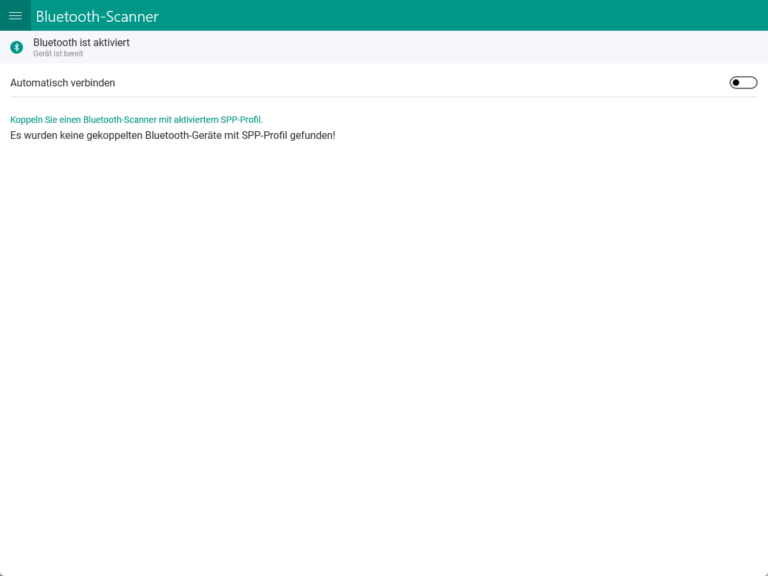Click the empty right side of toggle track
The image size is (768, 576).
click(x=750, y=82)
